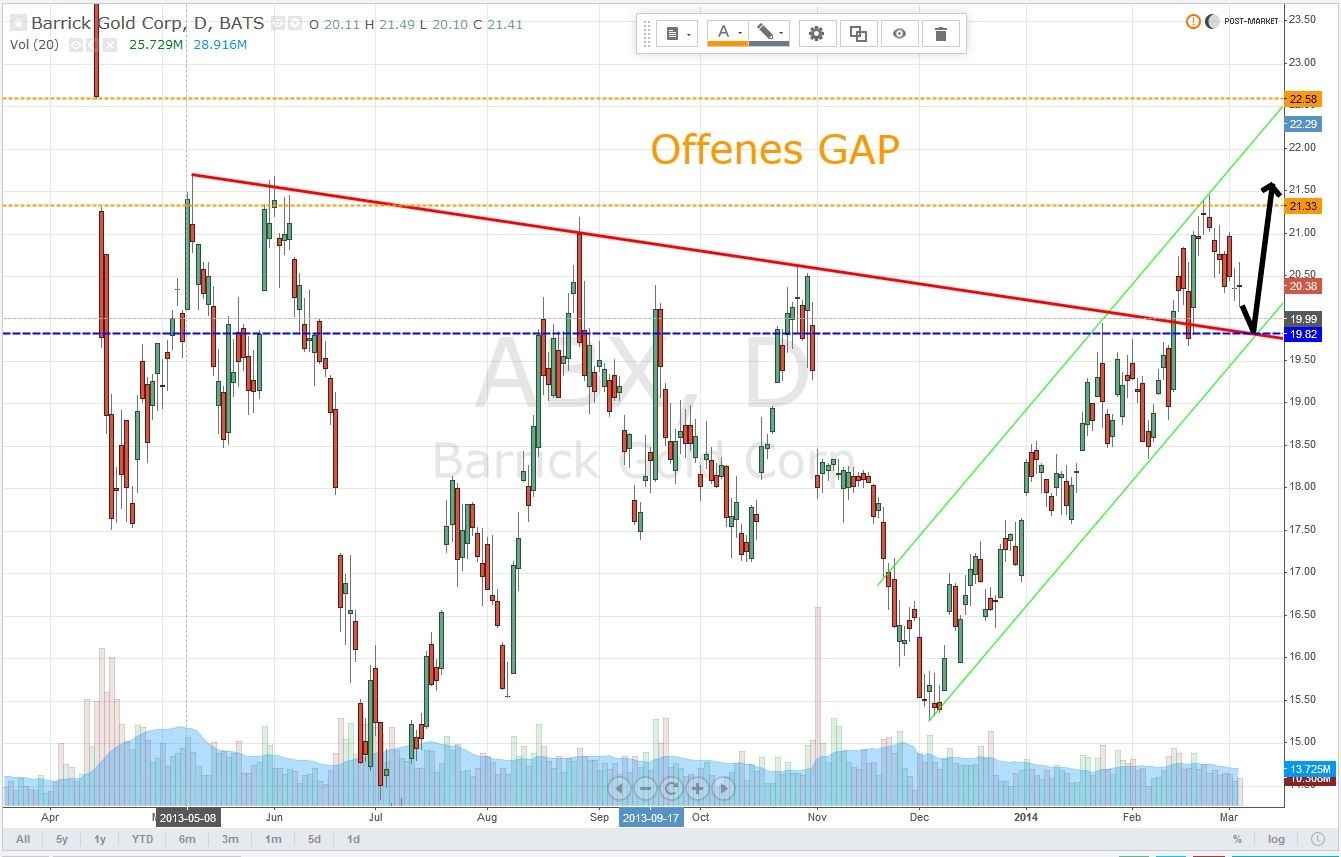
Task: Click the POST-MARKET session label
Action: click(1251, 21)
